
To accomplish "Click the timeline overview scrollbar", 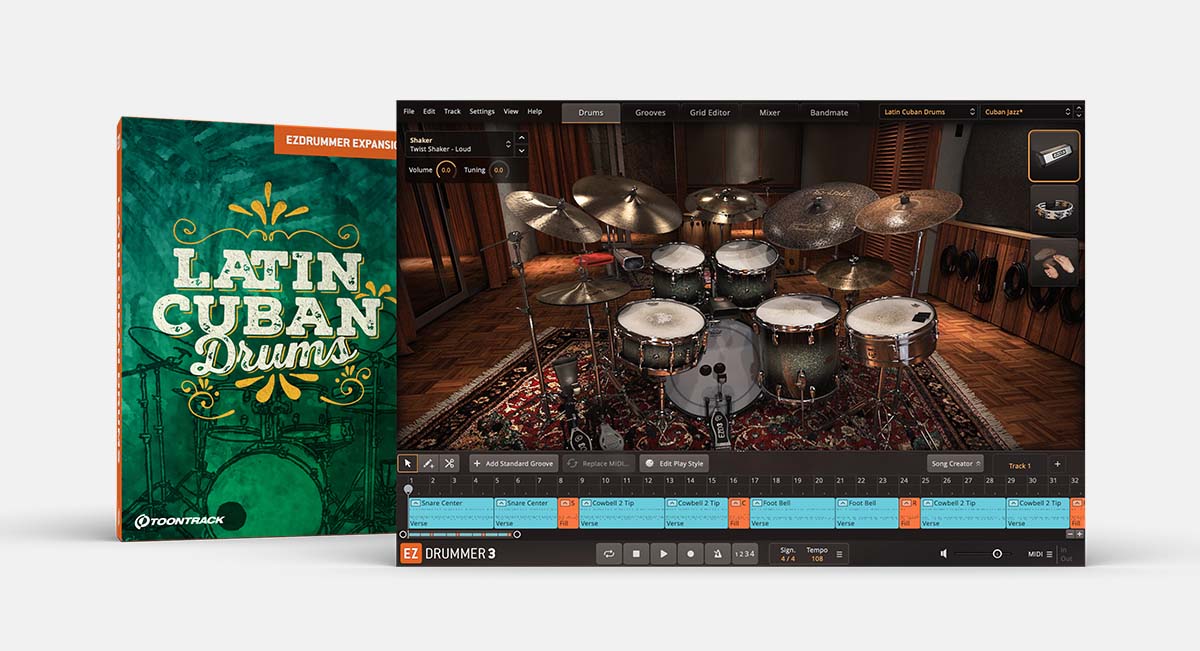I will (460, 534).
